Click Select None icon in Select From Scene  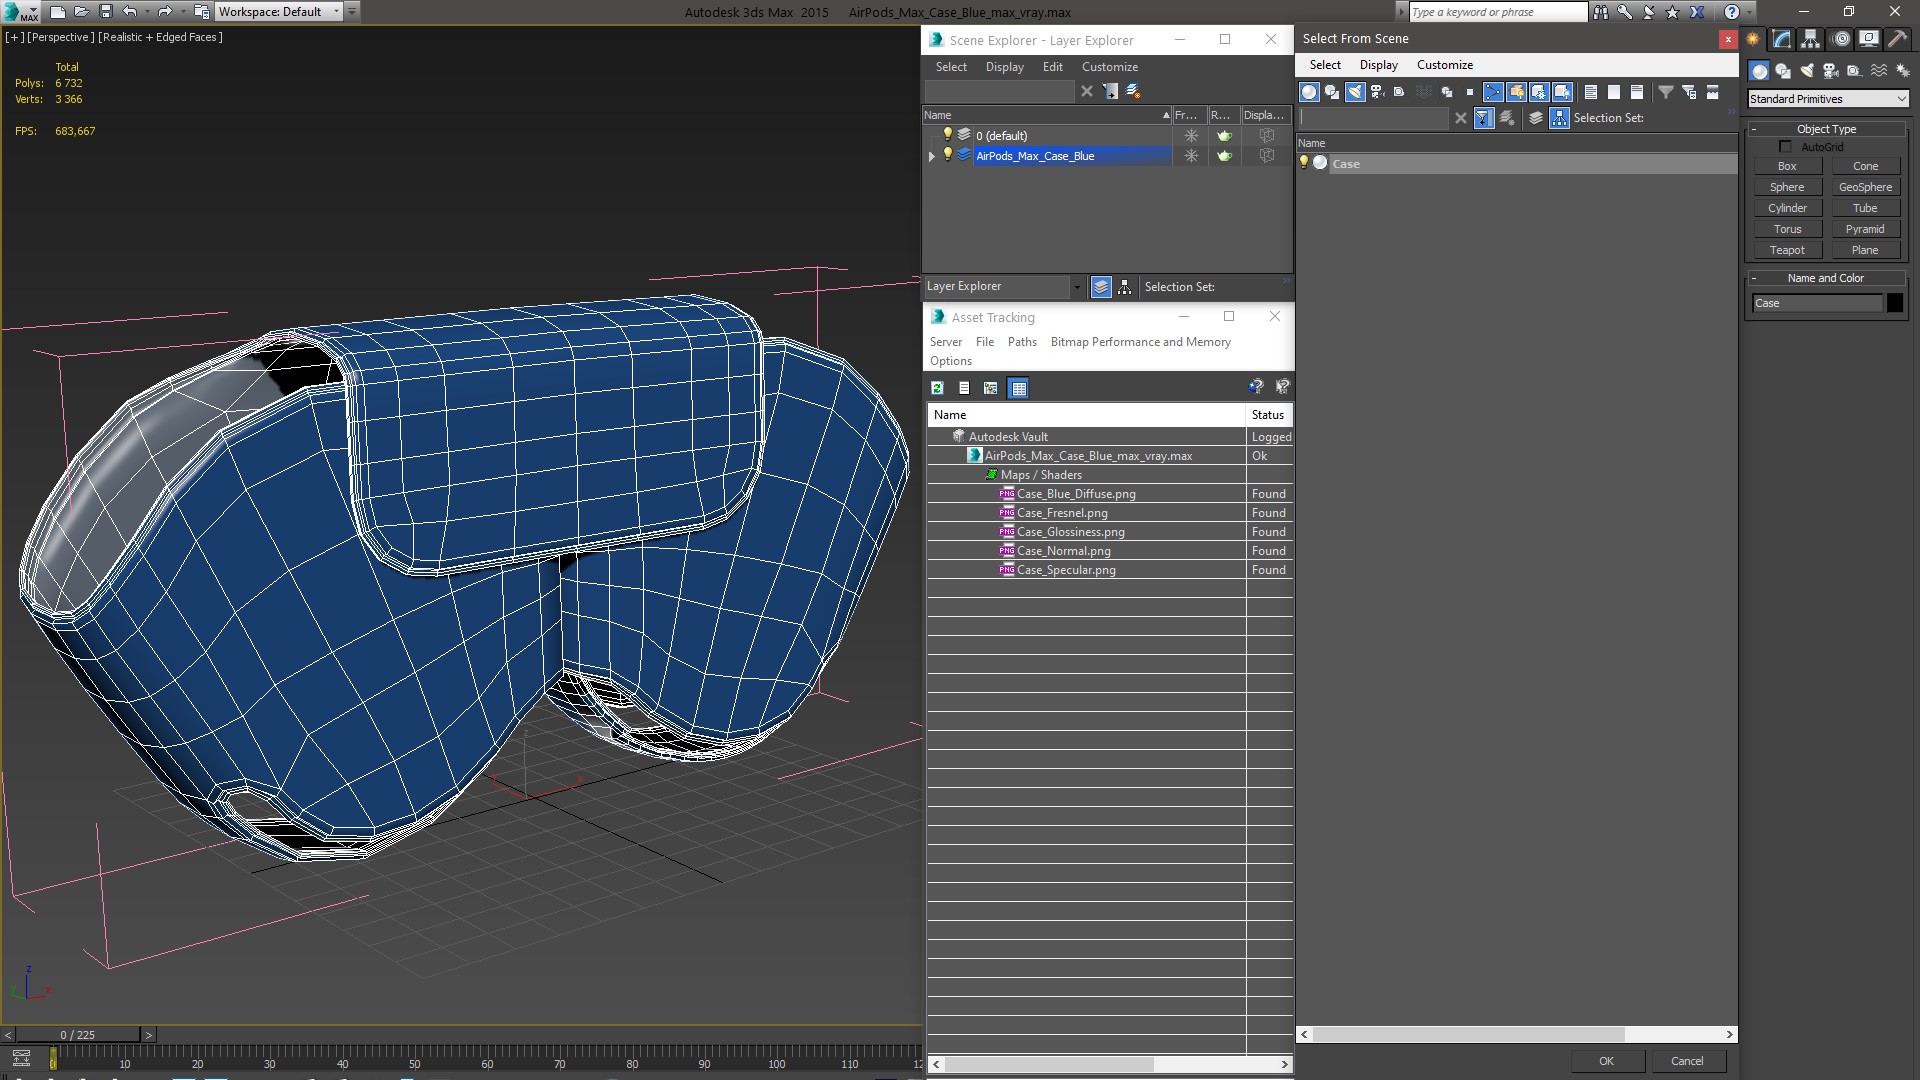click(x=1614, y=92)
